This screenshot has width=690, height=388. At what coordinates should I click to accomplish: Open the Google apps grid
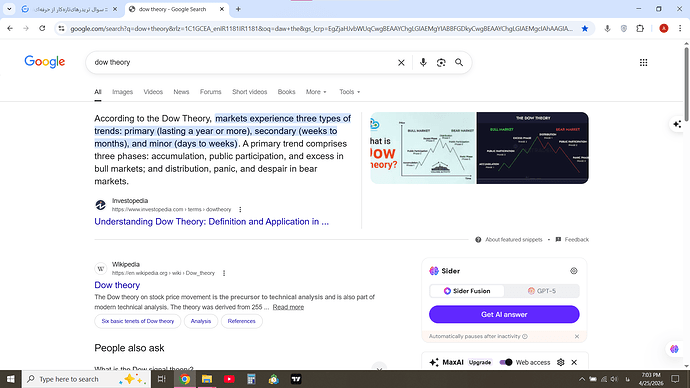point(643,62)
